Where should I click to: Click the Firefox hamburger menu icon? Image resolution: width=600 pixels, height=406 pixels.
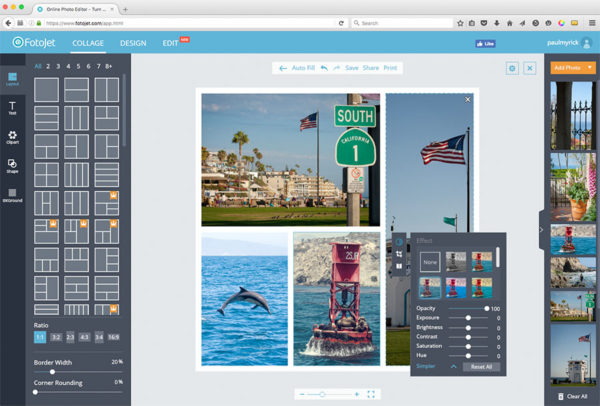tap(592, 23)
